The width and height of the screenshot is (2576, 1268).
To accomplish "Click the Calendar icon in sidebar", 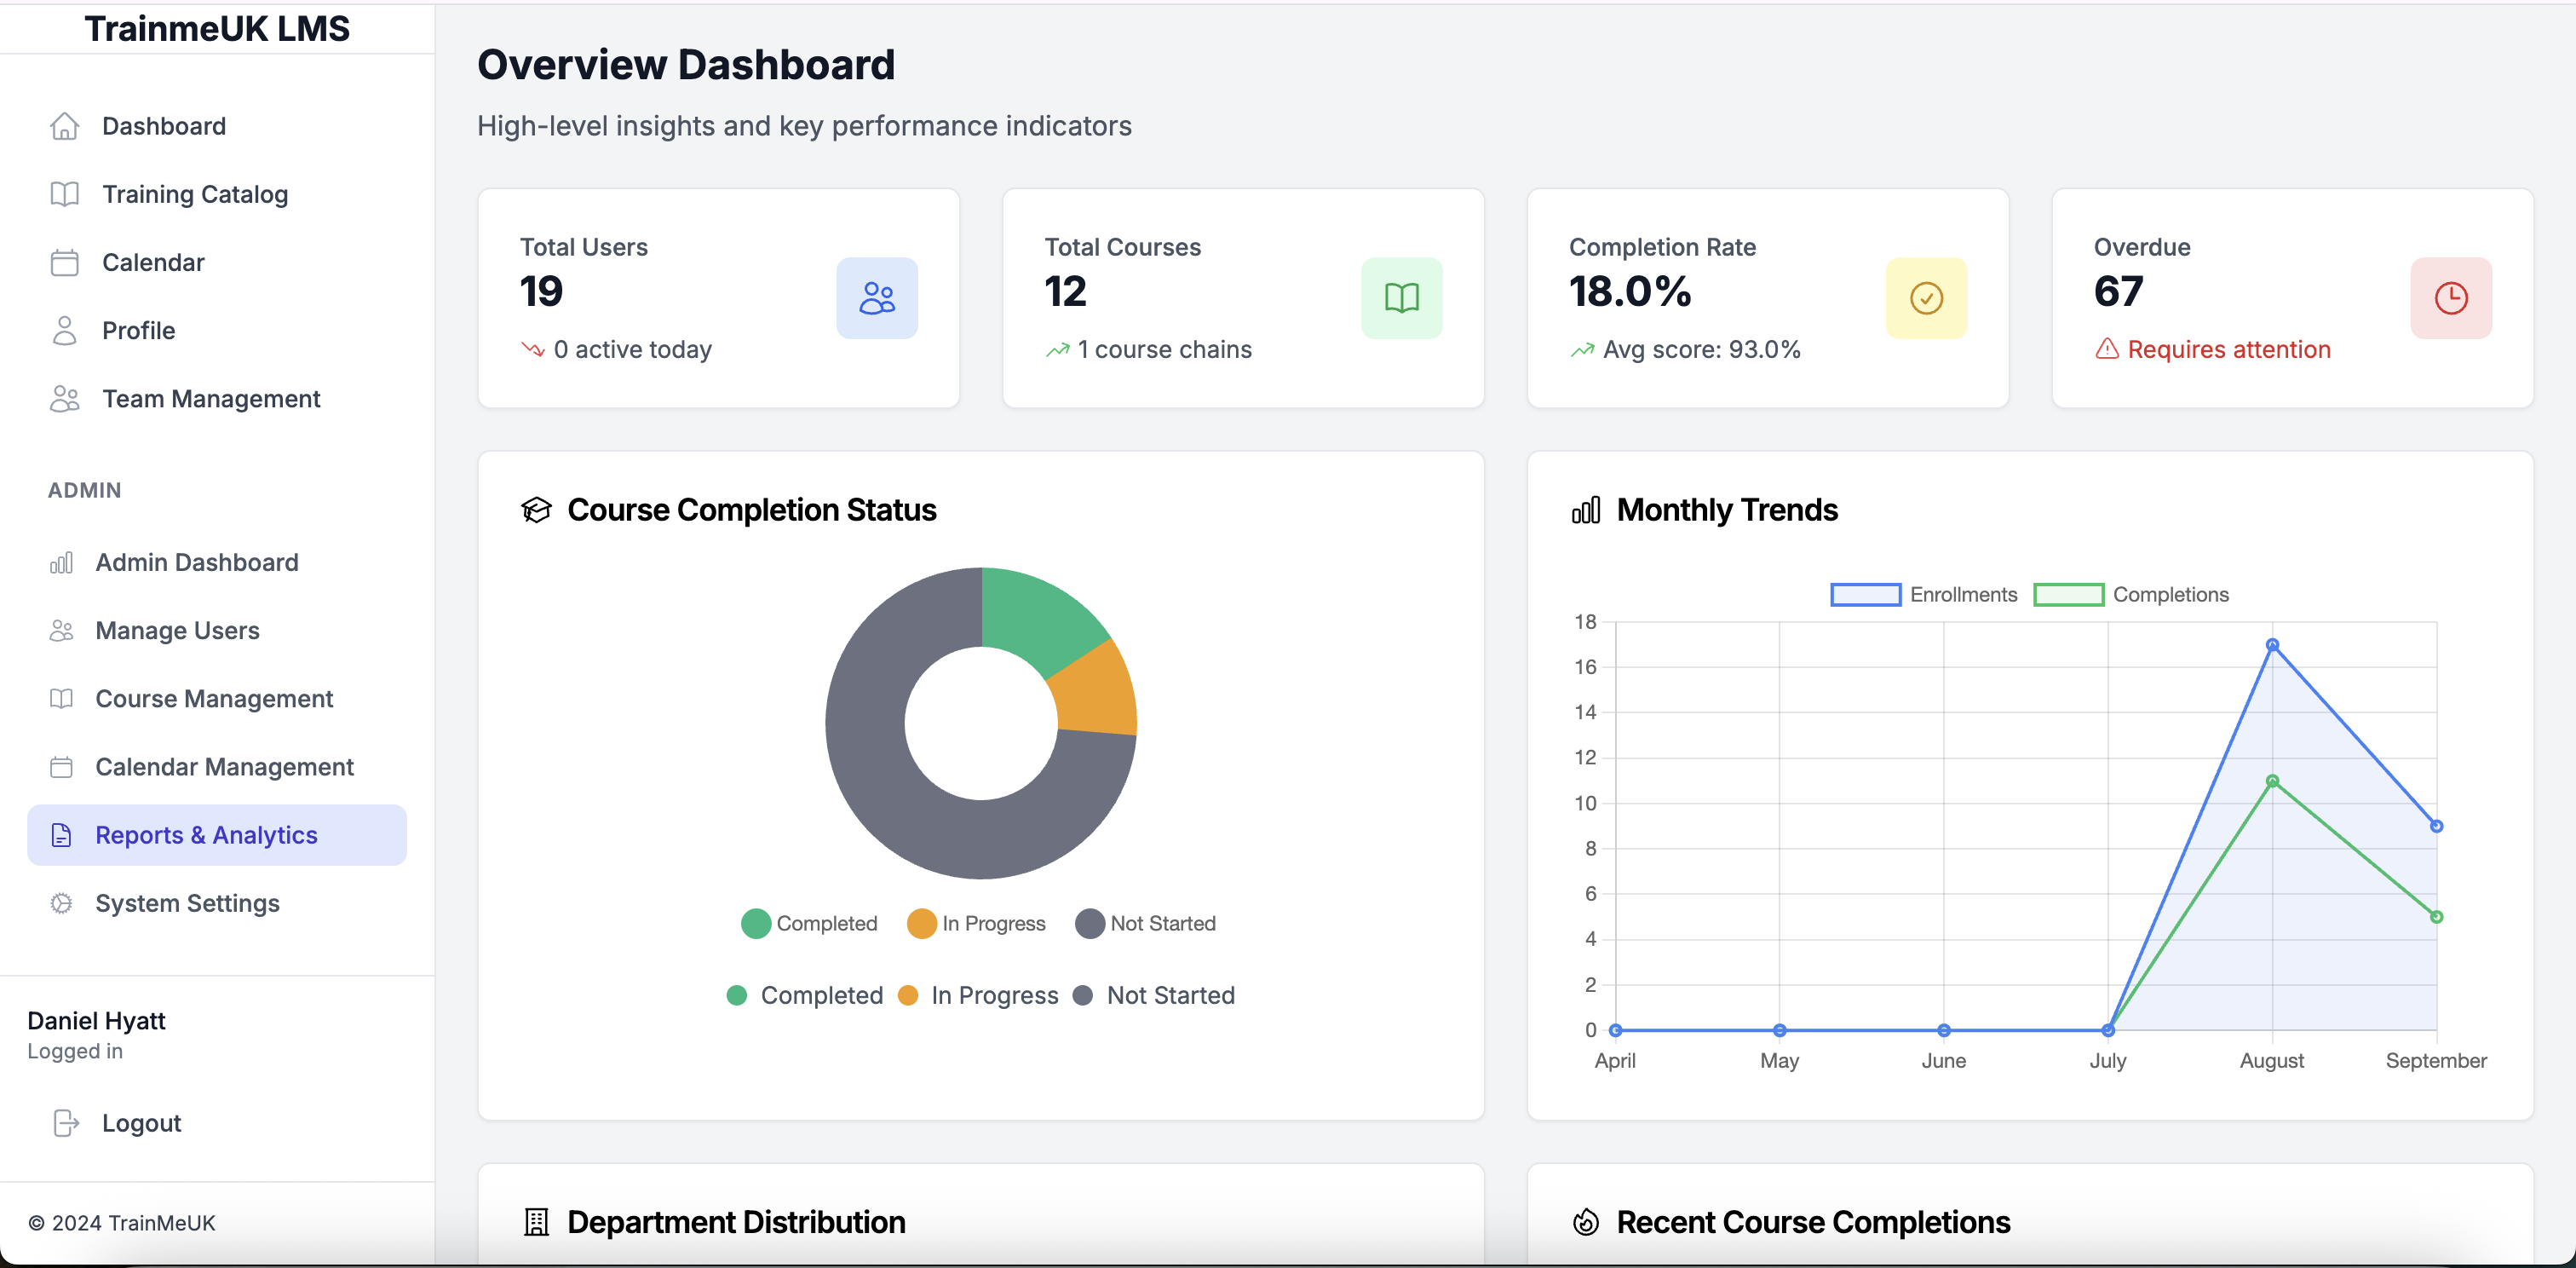I will click(x=64, y=262).
